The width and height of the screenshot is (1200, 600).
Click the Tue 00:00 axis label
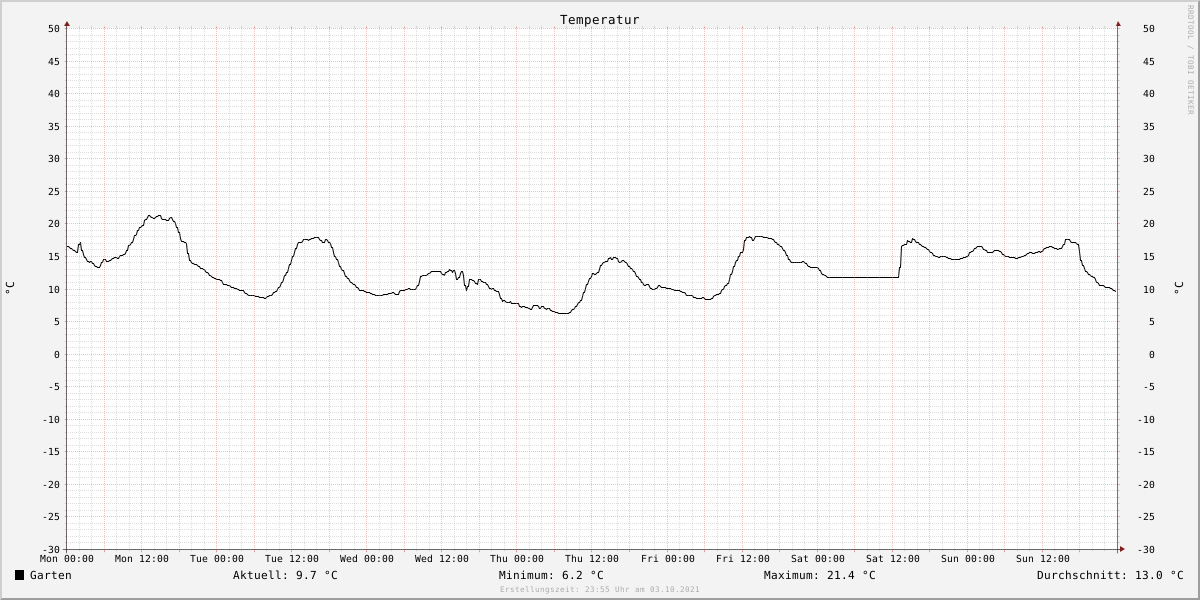click(217, 559)
